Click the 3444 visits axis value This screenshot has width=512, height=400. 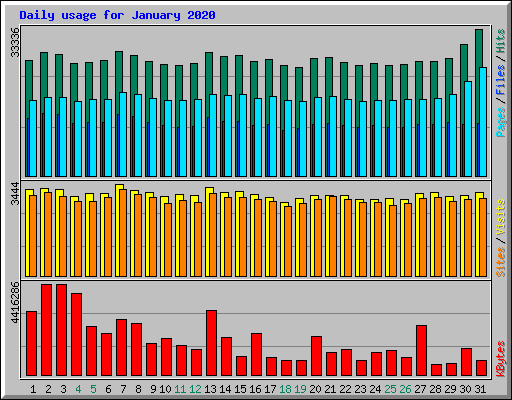[x=15, y=193]
